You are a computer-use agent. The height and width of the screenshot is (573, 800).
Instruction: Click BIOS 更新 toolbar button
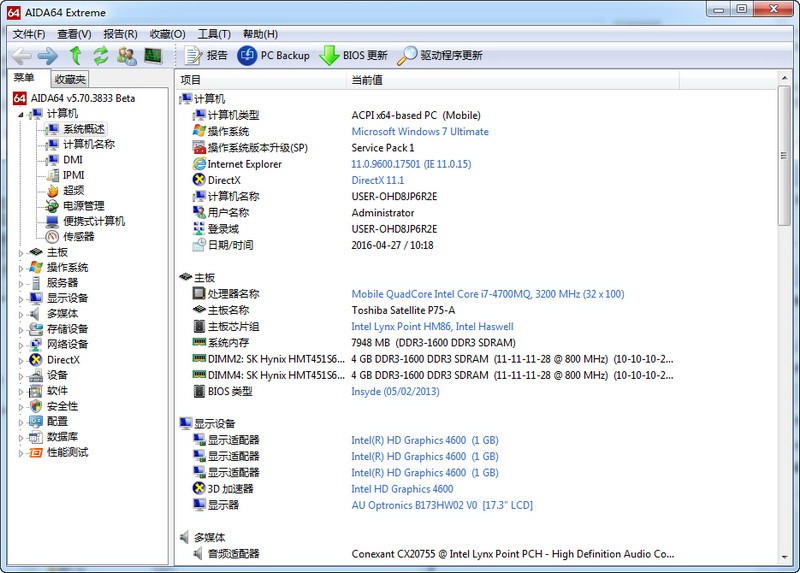pyautogui.click(x=354, y=56)
